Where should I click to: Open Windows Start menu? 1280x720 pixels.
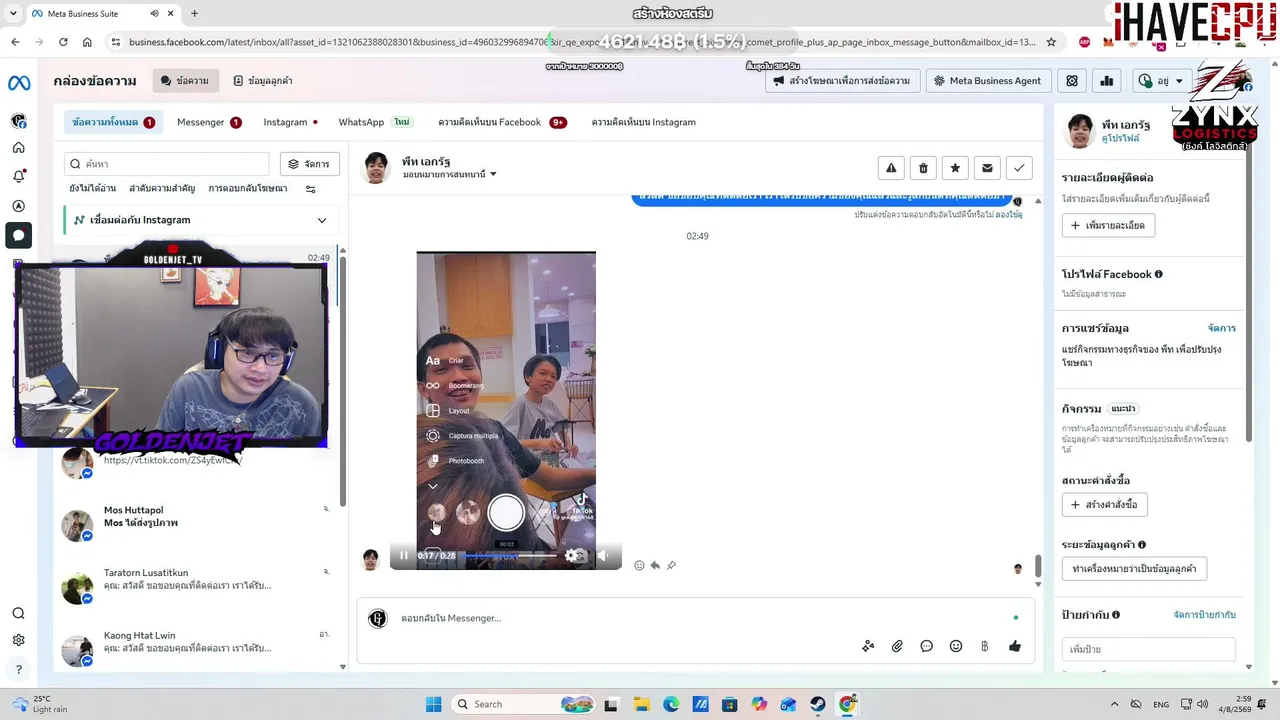pos(433,704)
